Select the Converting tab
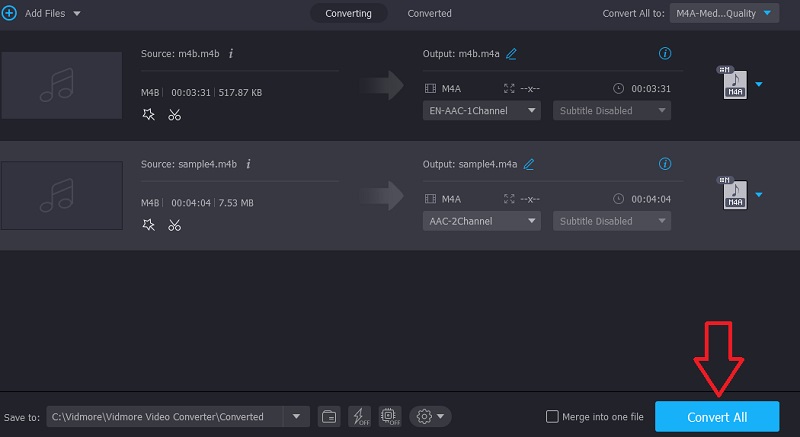 (348, 13)
